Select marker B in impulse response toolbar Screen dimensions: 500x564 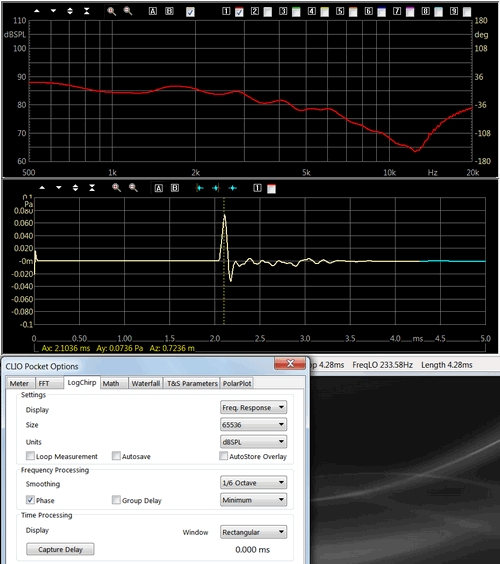175,188
